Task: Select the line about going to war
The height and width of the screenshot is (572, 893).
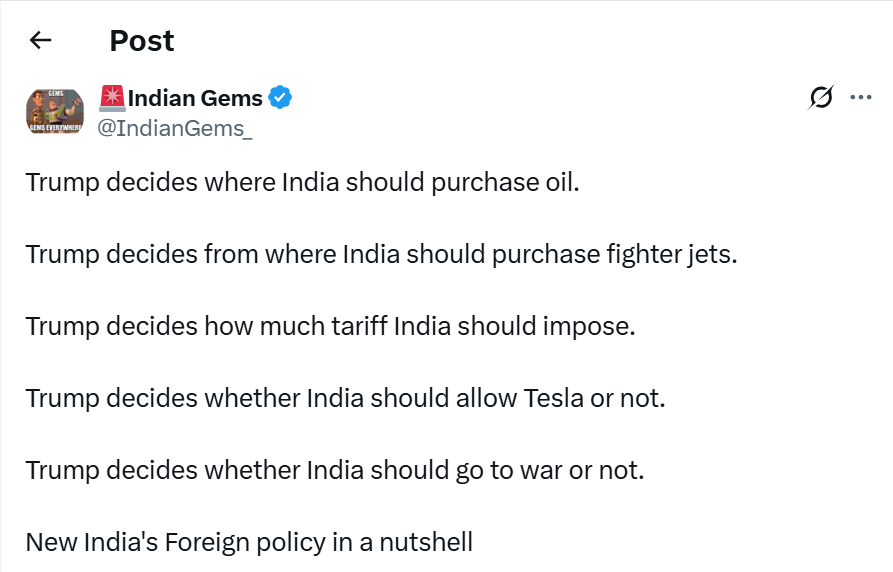Action: click(x=334, y=471)
